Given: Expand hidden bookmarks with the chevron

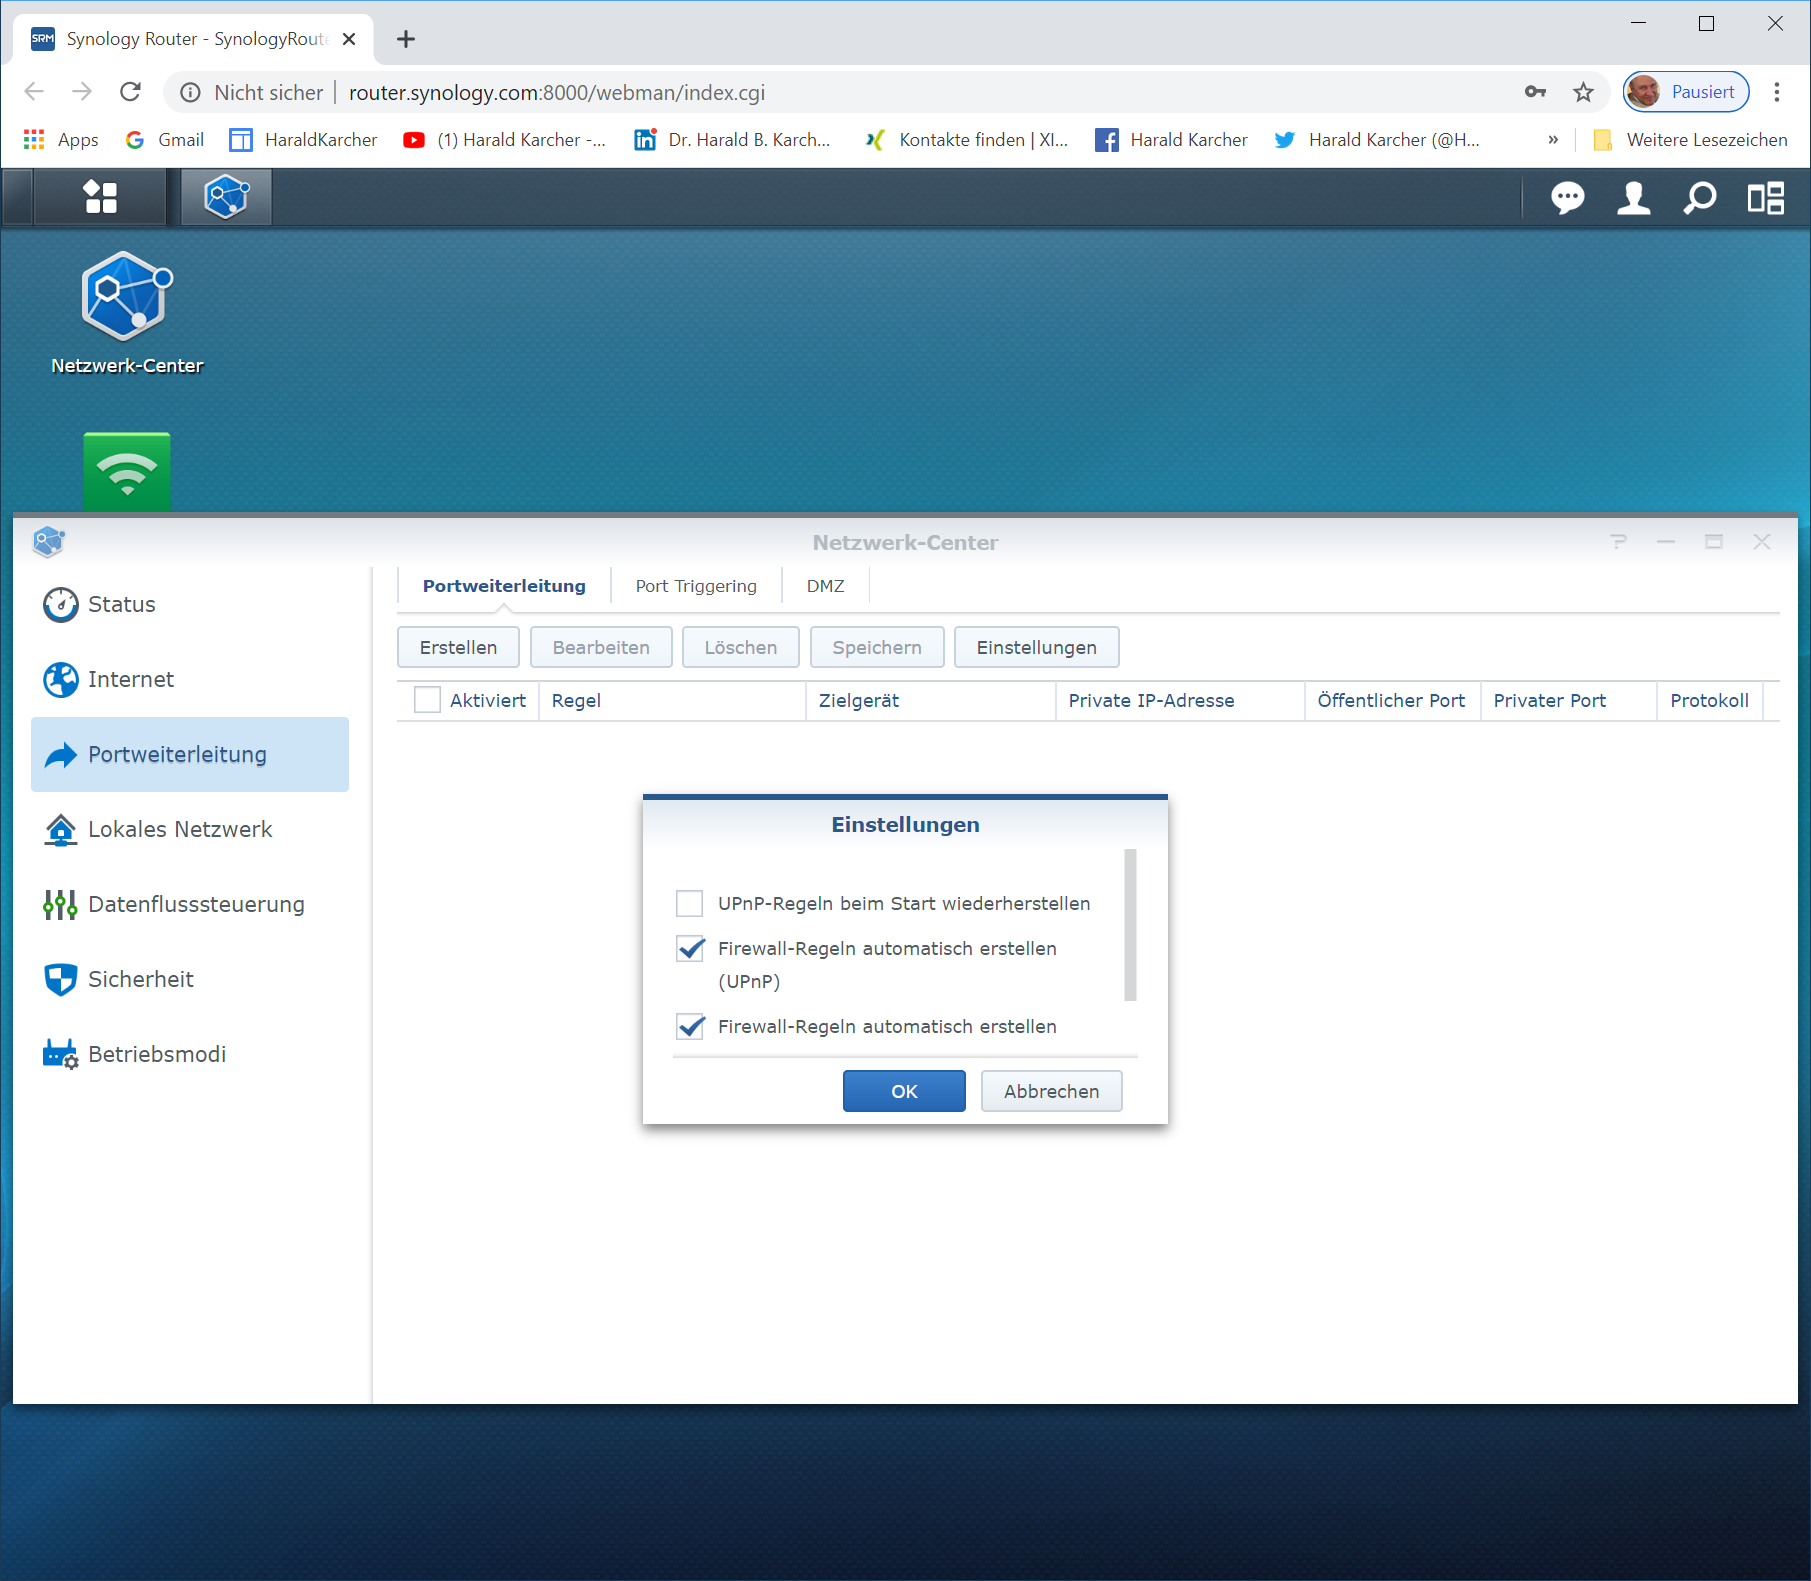Looking at the screenshot, I should point(1552,140).
